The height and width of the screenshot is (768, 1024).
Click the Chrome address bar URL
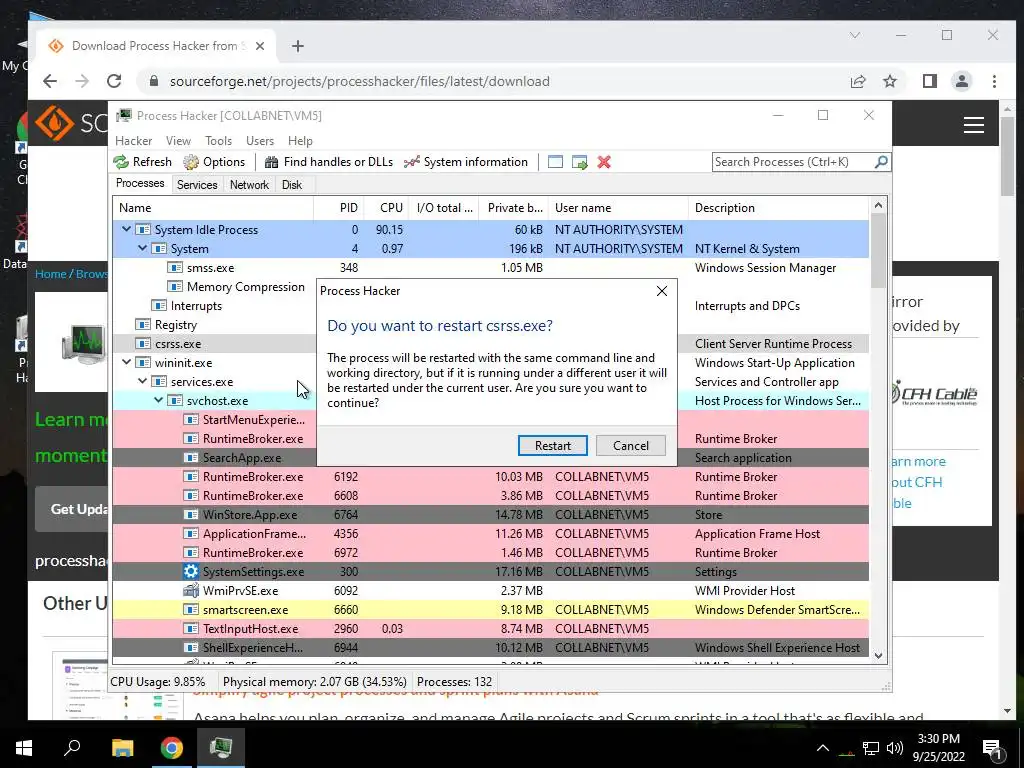pos(360,81)
